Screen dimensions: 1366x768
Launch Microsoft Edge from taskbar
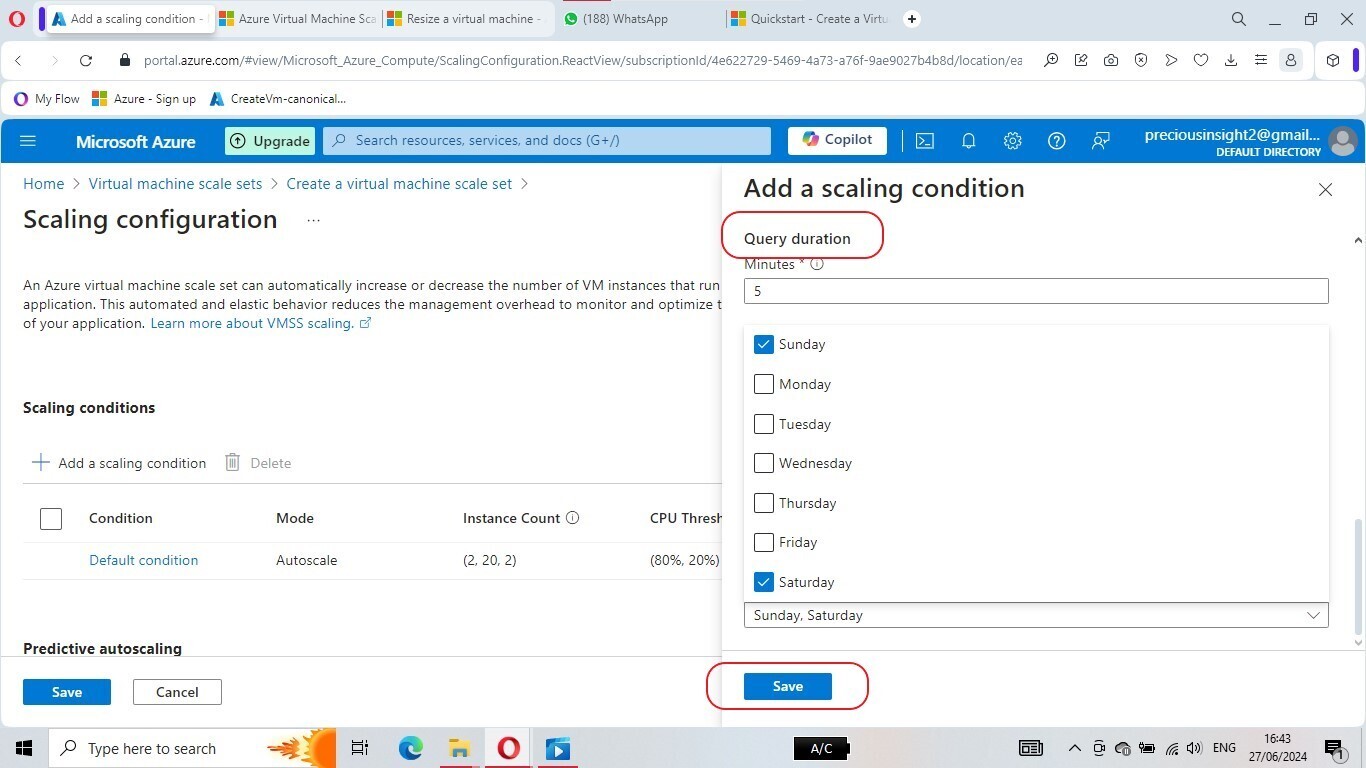click(x=410, y=748)
